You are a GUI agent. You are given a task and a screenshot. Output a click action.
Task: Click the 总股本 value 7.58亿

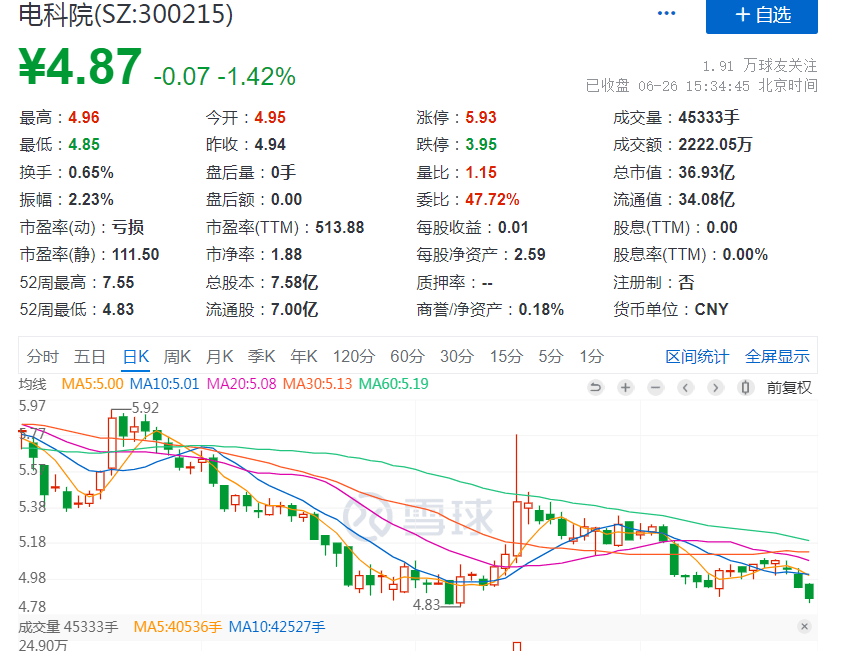(294, 283)
